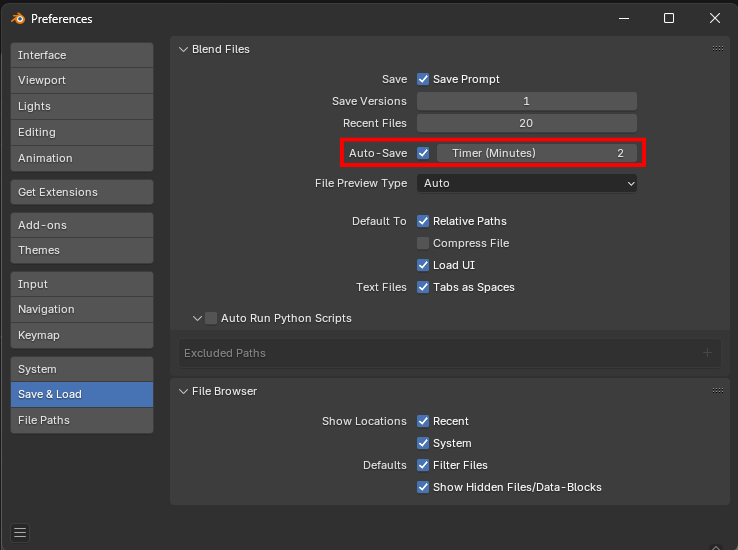Open the Viewport preferences tab
The image size is (738, 550).
pos(82,80)
